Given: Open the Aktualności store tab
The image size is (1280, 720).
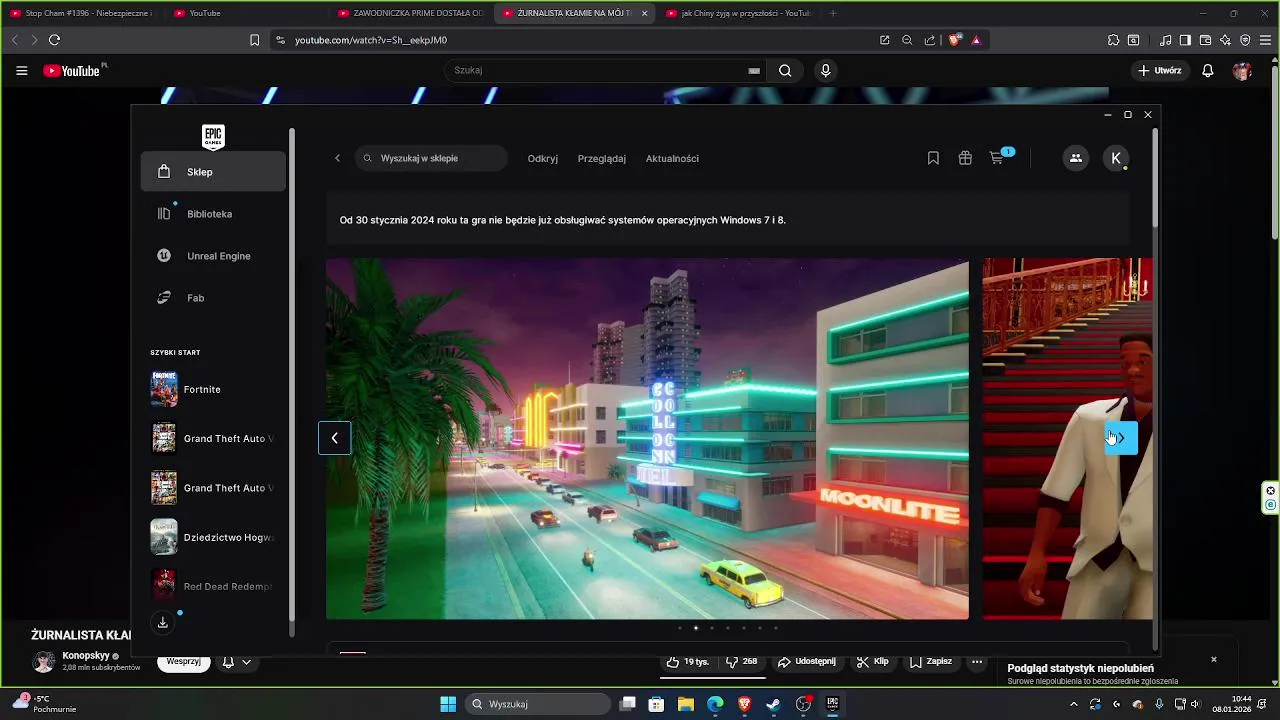Looking at the screenshot, I should pos(672,158).
